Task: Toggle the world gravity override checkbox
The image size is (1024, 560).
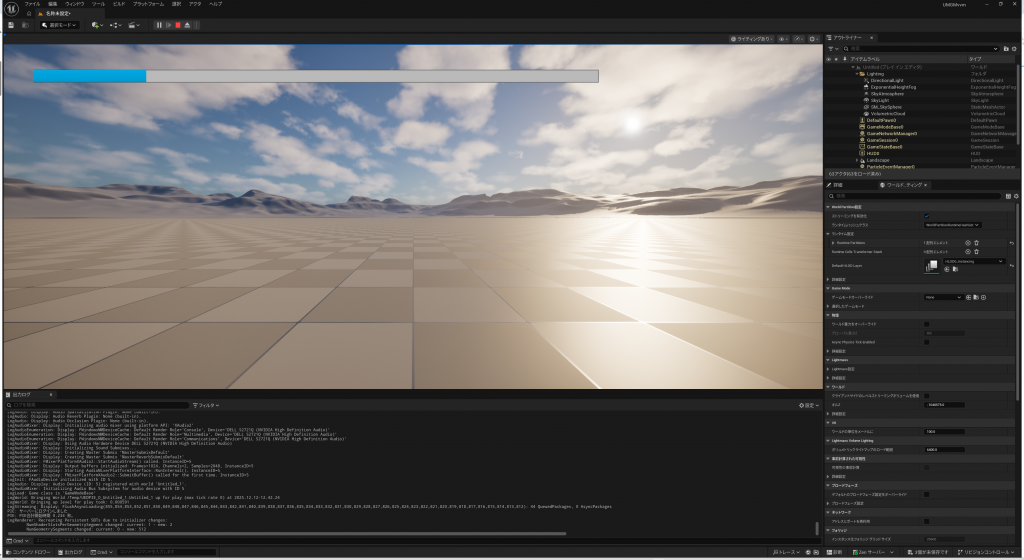Action: point(926,323)
